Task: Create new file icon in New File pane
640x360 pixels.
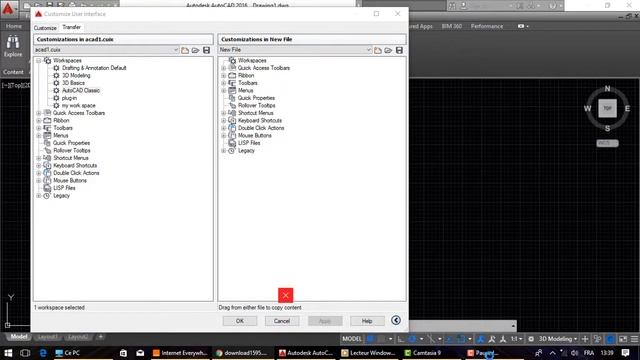Action: (x=378, y=50)
